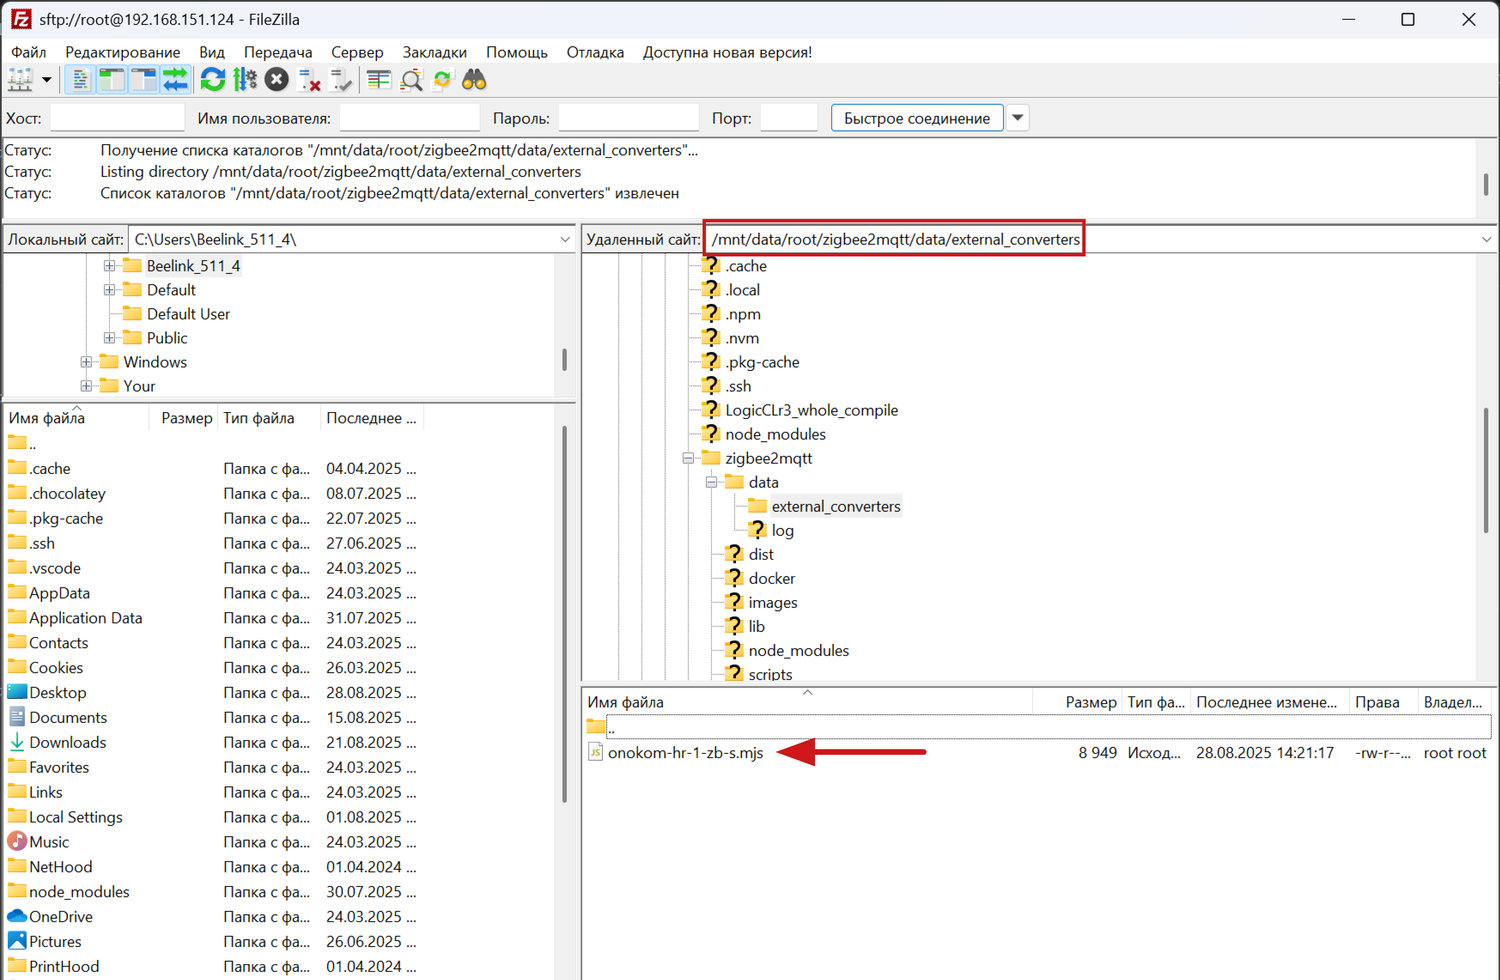Open the Закладки menu
Image resolution: width=1500 pixels, height=980 pixels.
434,52
